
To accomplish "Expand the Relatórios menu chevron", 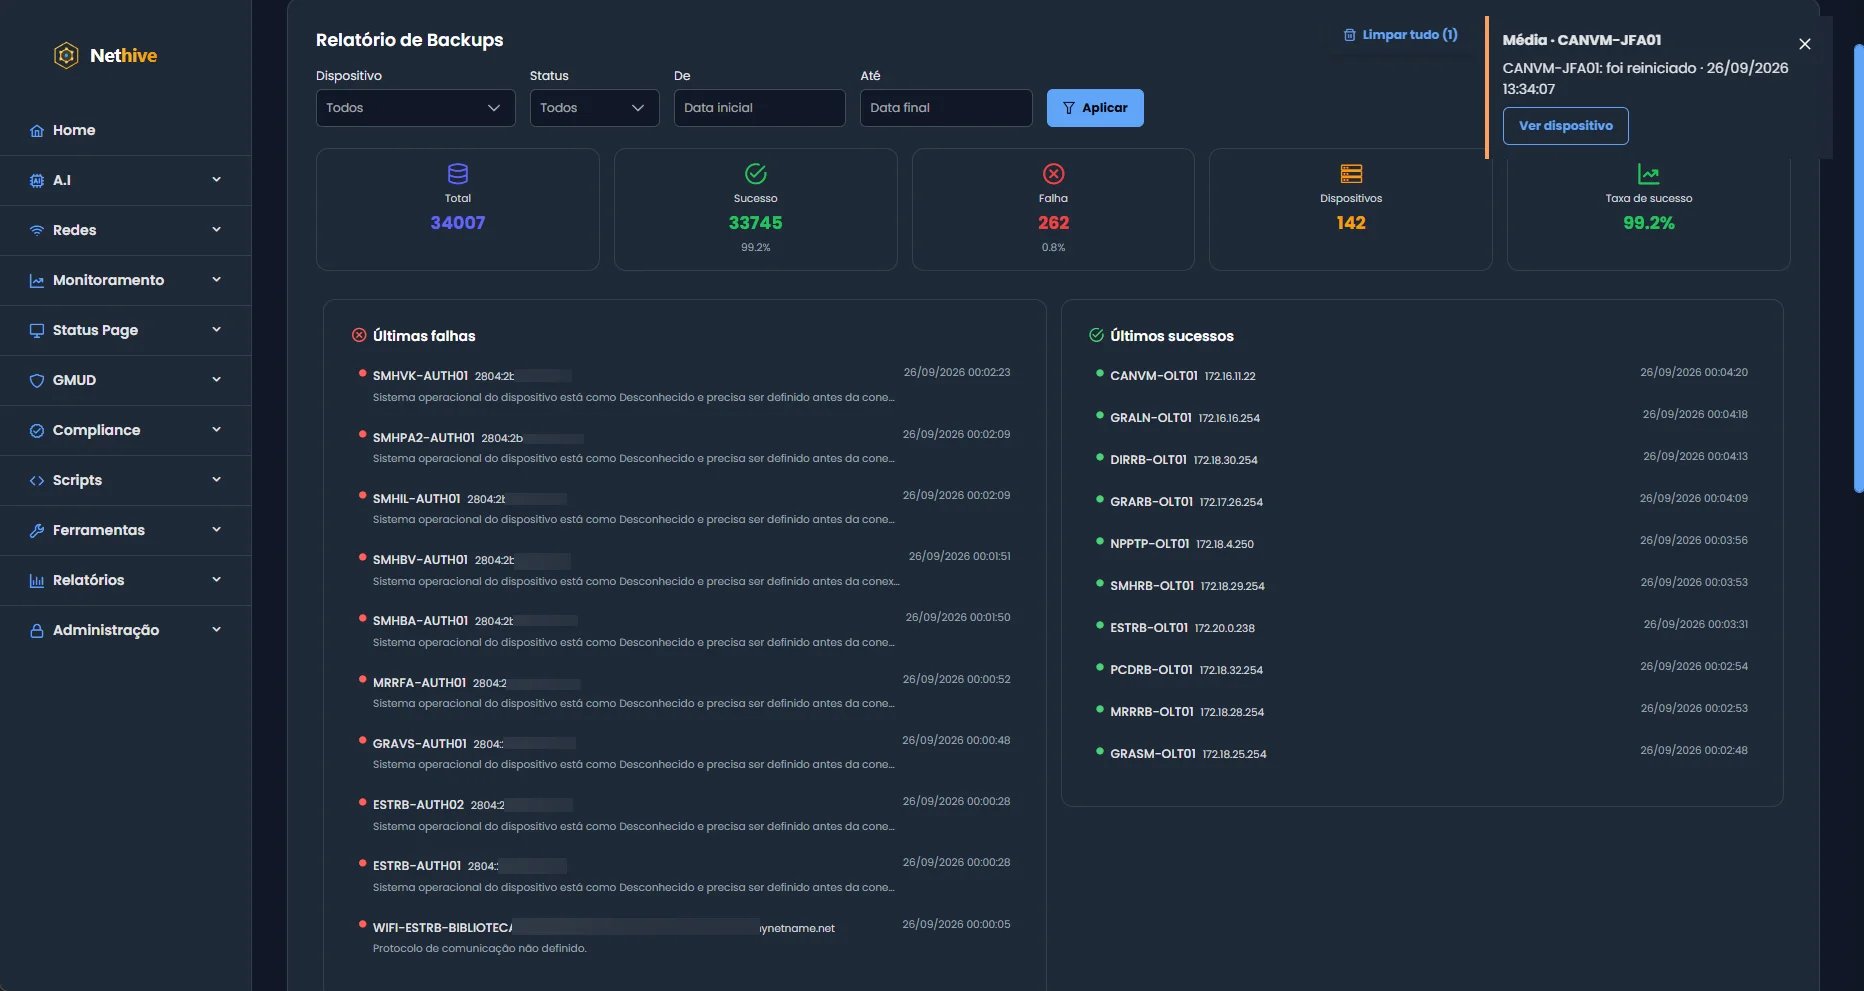I will coord(216,580).
